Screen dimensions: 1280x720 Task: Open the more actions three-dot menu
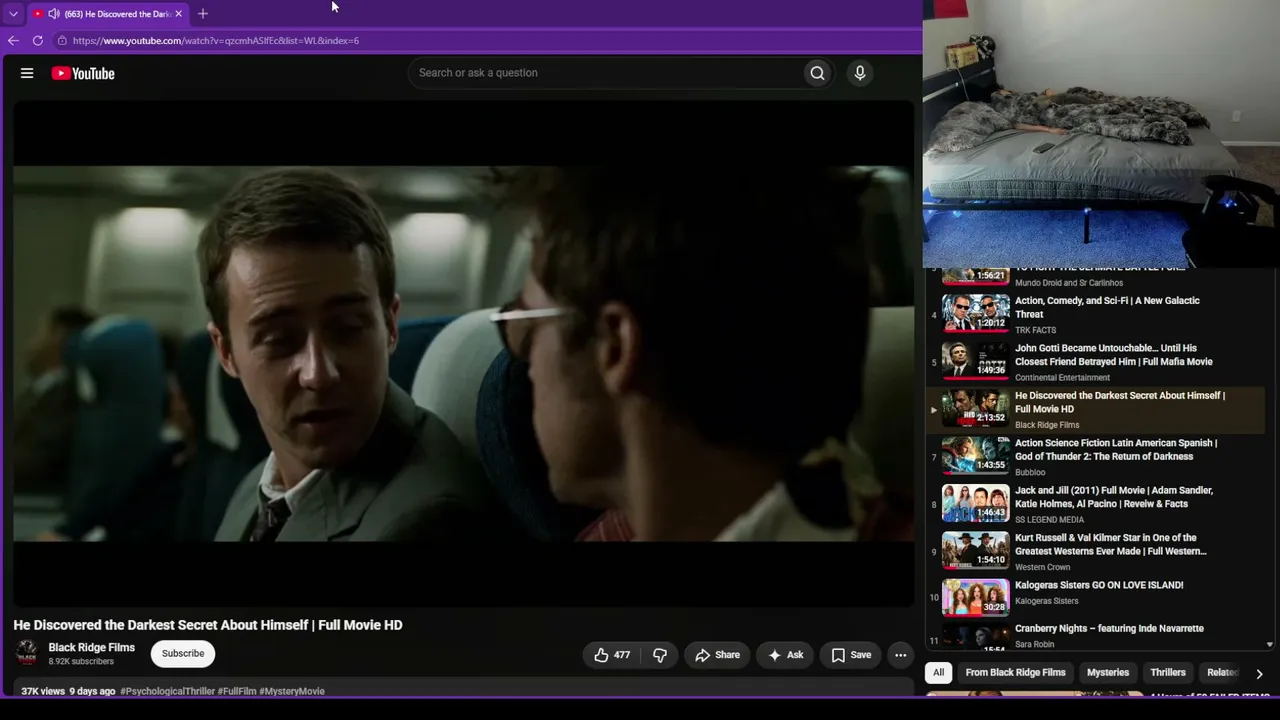click(x=900, y=655)
